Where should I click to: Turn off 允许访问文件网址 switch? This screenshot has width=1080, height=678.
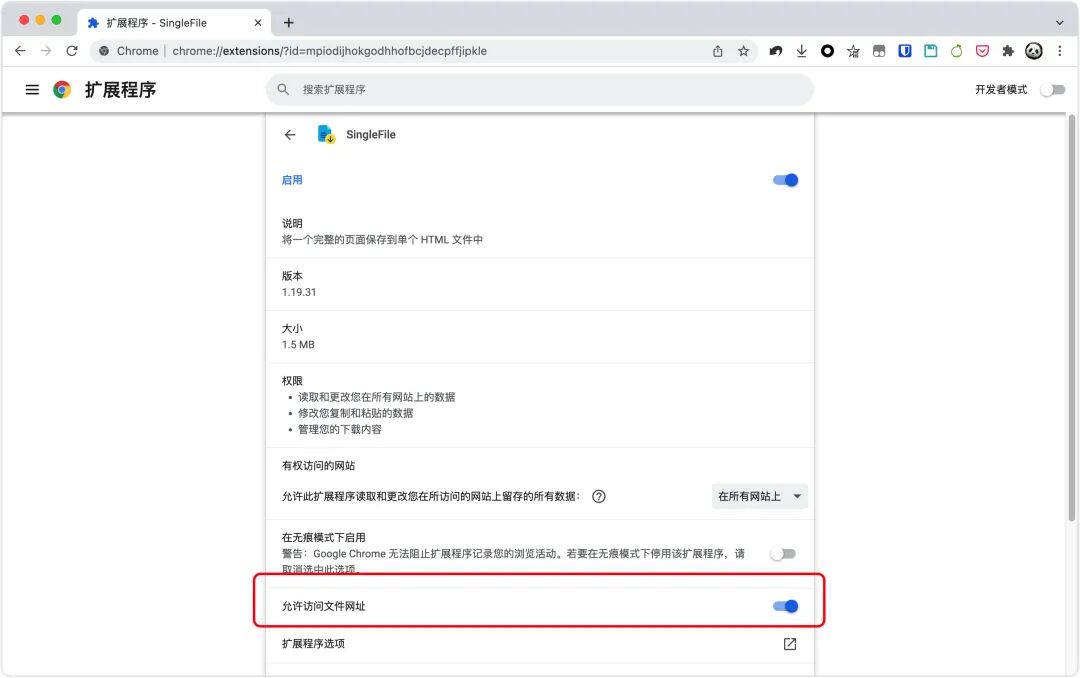785,606
